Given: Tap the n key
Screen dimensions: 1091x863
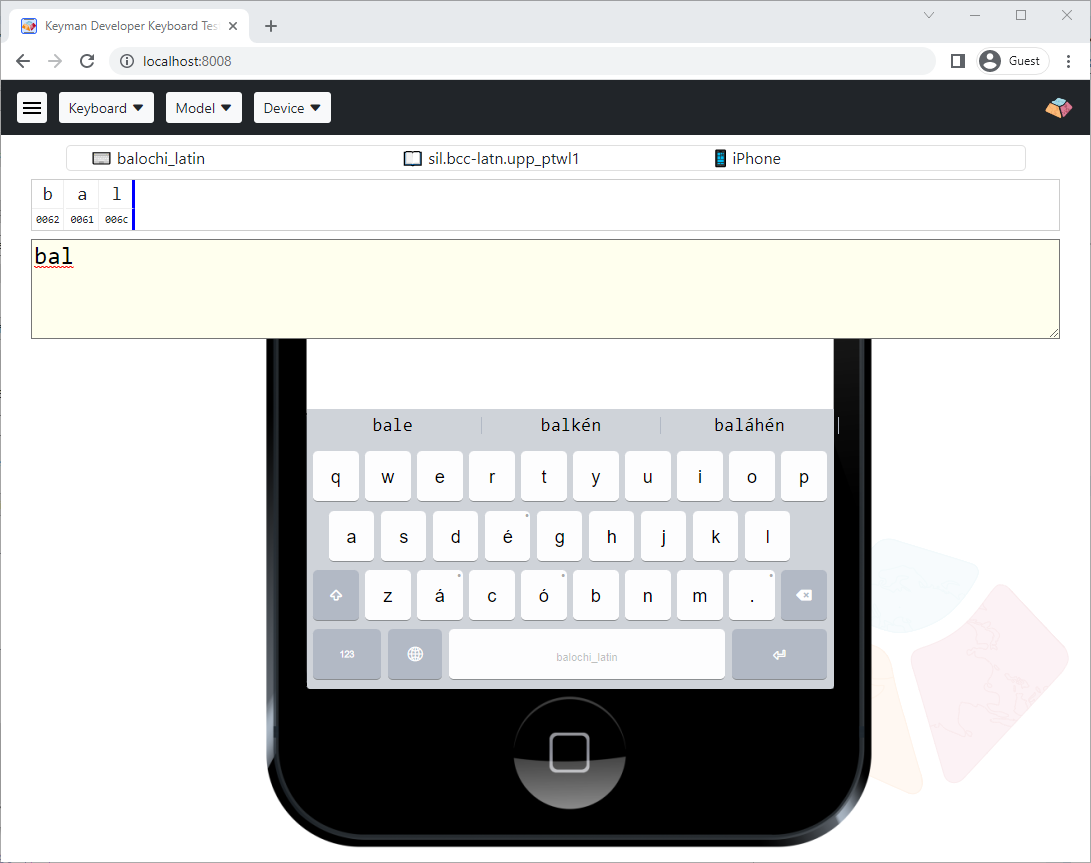Looking at the screenshot, I should click(x=648, y=596).
